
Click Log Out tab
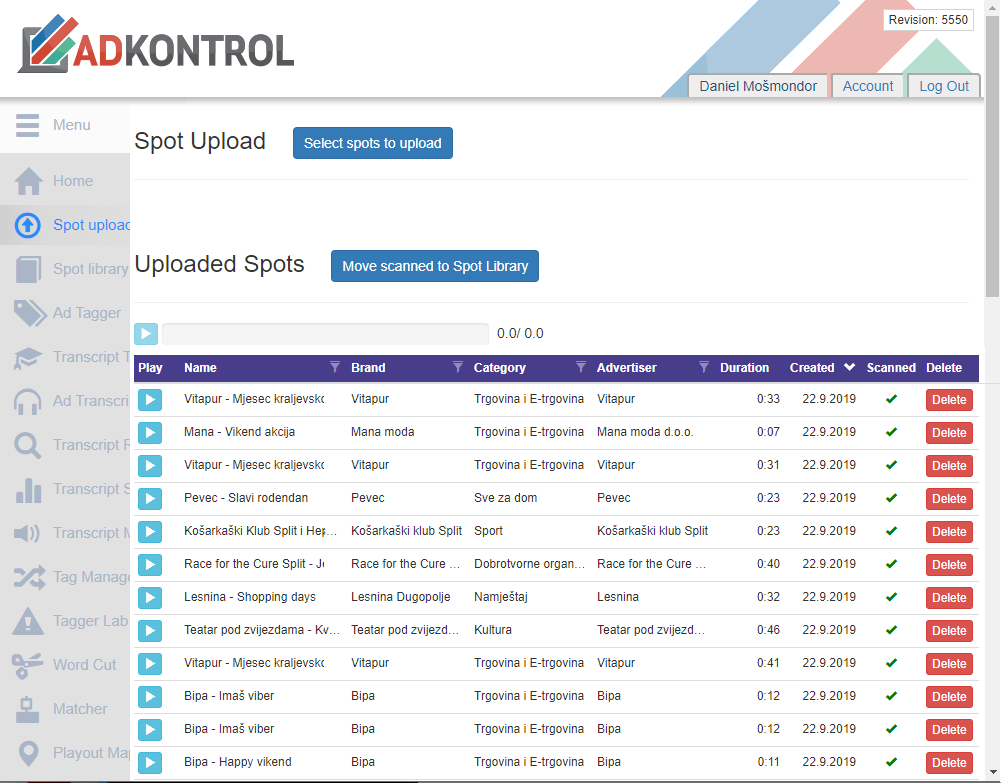tap(944, 86)
